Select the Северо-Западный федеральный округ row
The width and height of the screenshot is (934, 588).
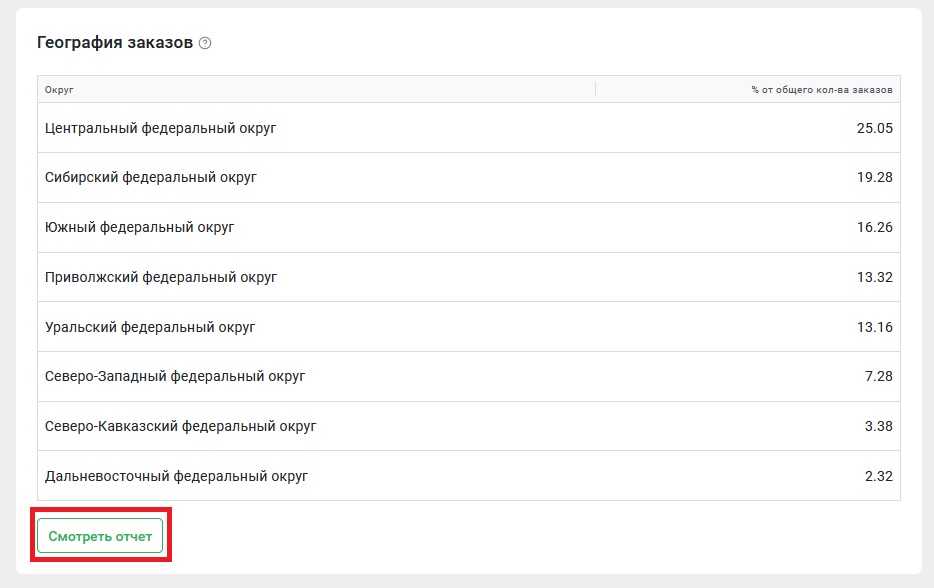(x=469, y=377)
